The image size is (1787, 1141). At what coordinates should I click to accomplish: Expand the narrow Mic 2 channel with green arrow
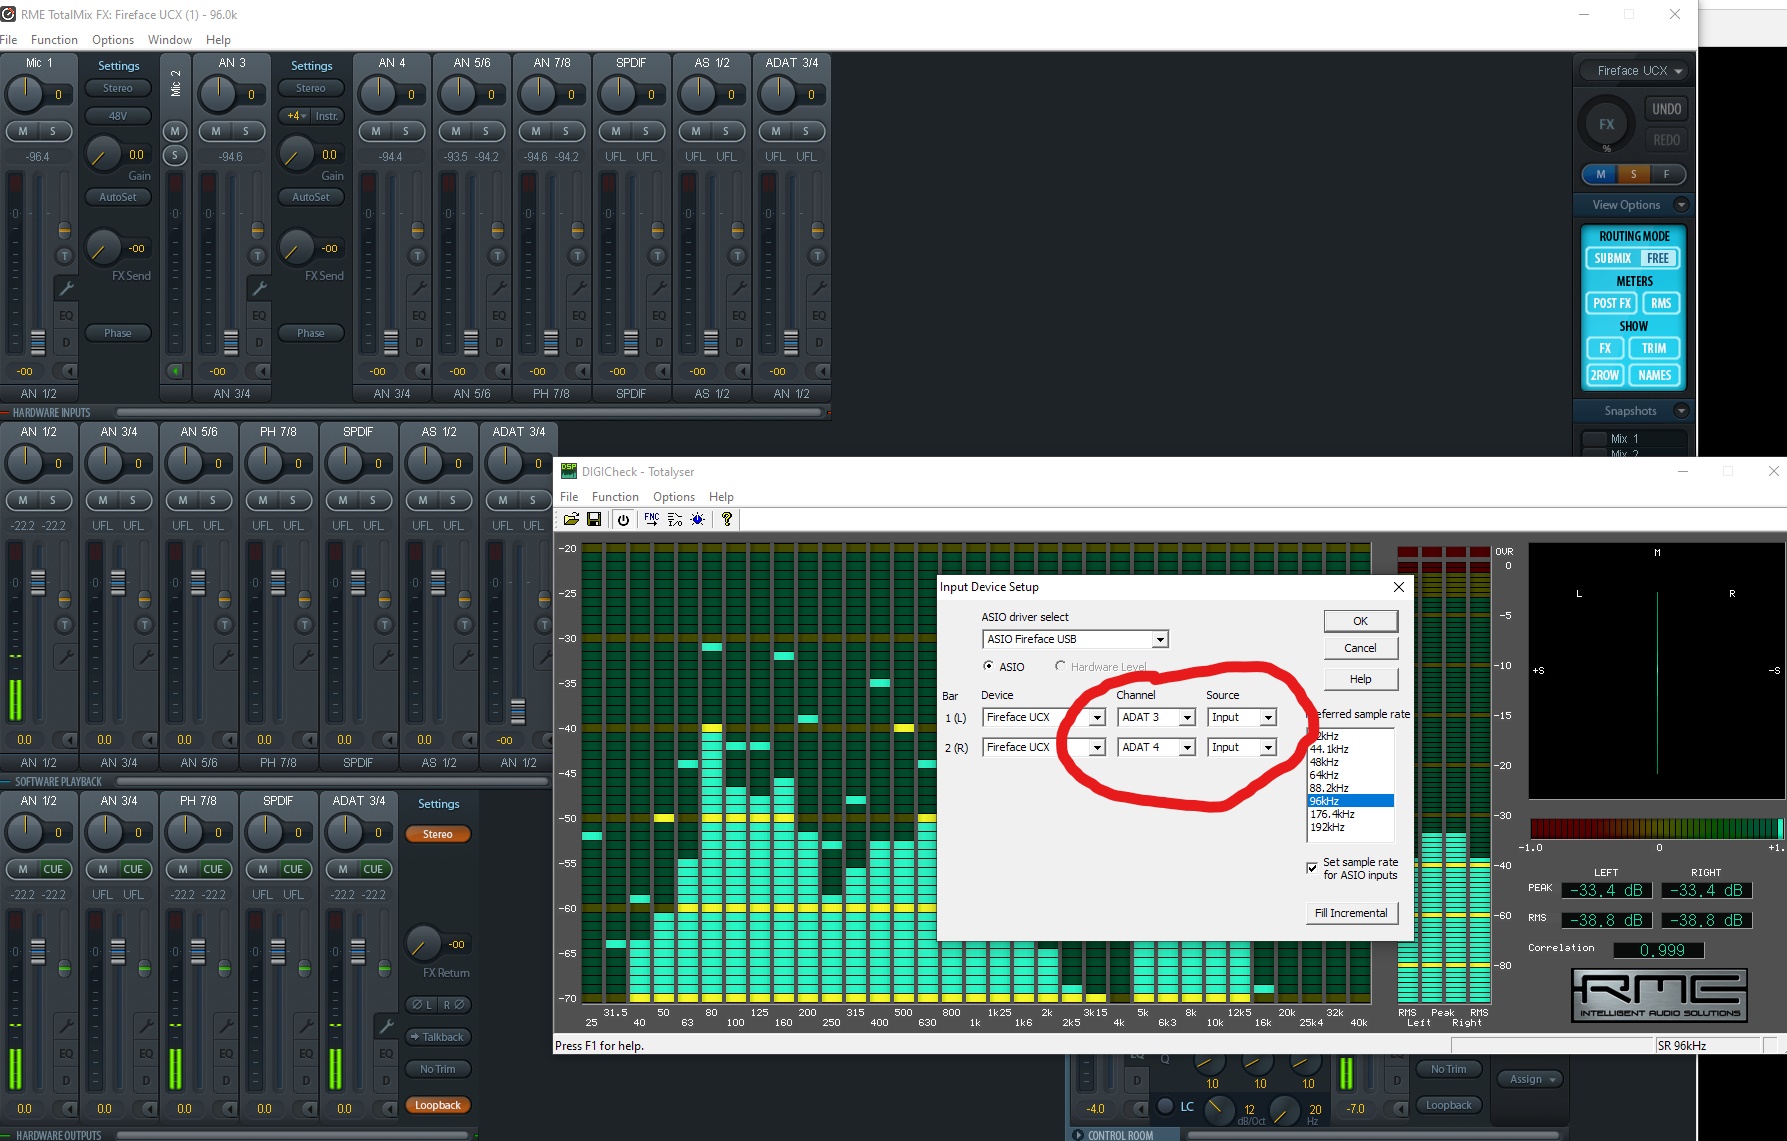[x=175, y=371]
